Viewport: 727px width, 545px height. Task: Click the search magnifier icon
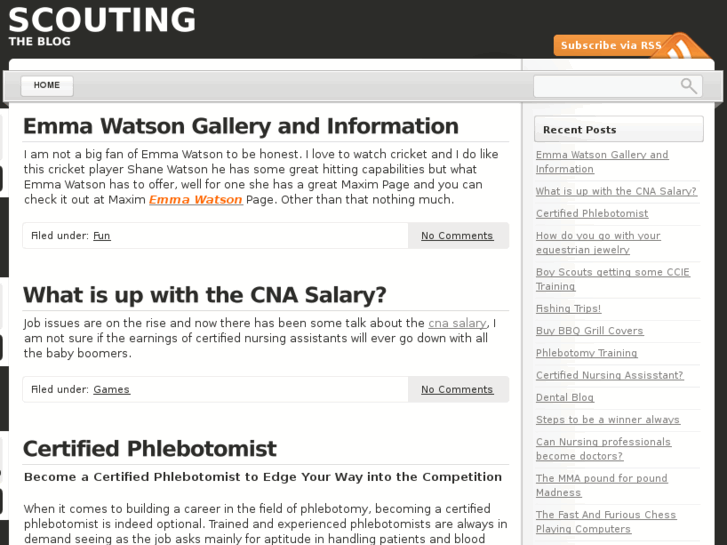point(688,86)
